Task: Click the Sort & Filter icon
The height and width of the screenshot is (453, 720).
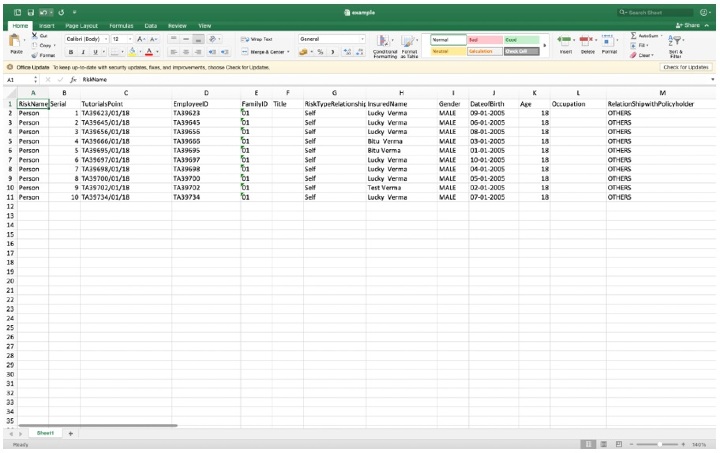Action: [x=675, y=40]
